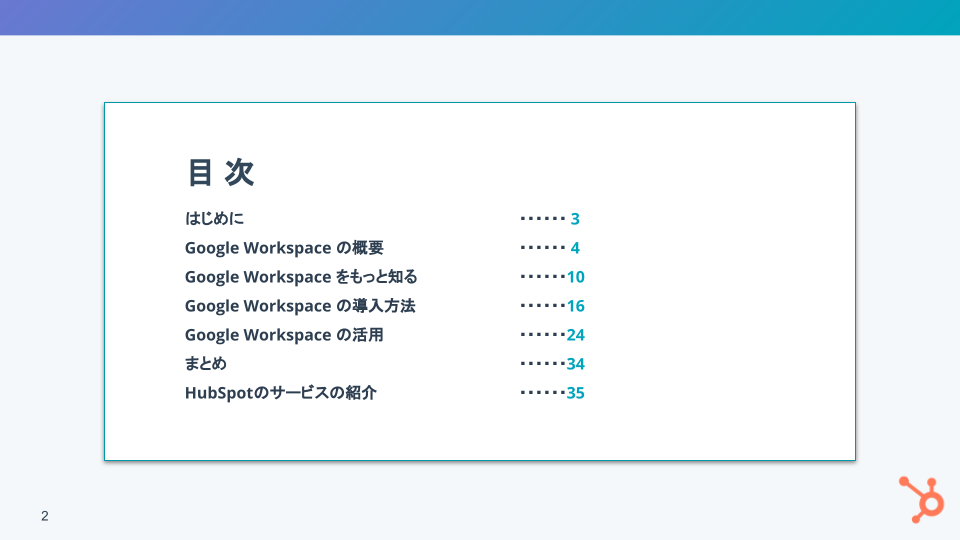Click the slide number 2 footer
This screenshot has width=960, height=540.
[45, 516]
